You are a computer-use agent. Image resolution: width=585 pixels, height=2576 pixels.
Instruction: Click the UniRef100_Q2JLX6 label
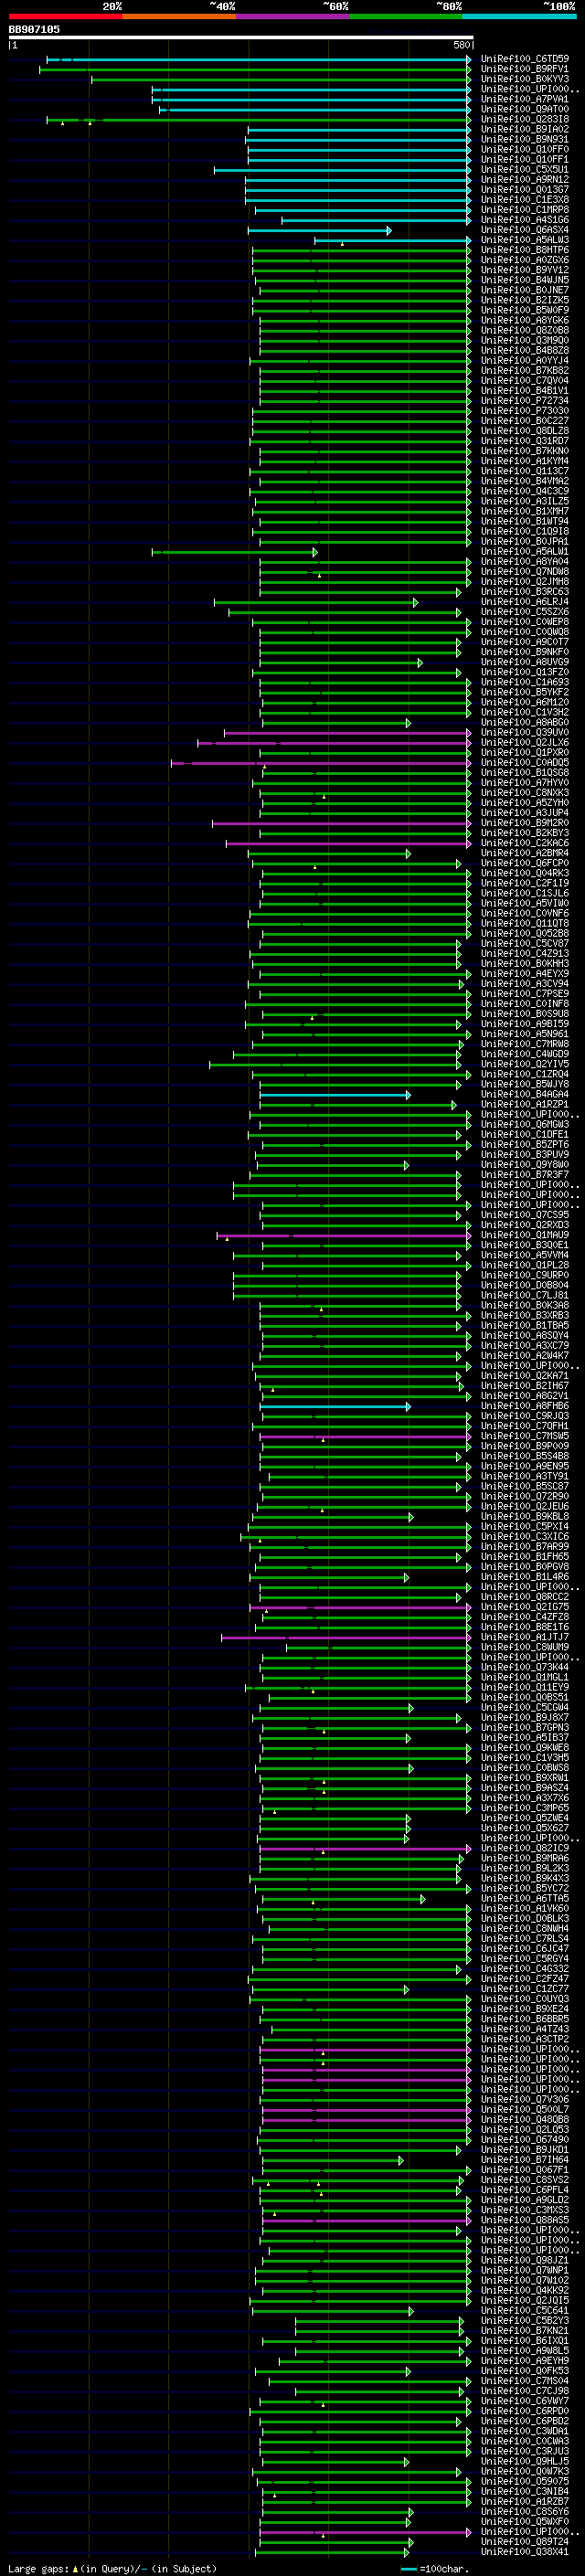coord(525,744)
